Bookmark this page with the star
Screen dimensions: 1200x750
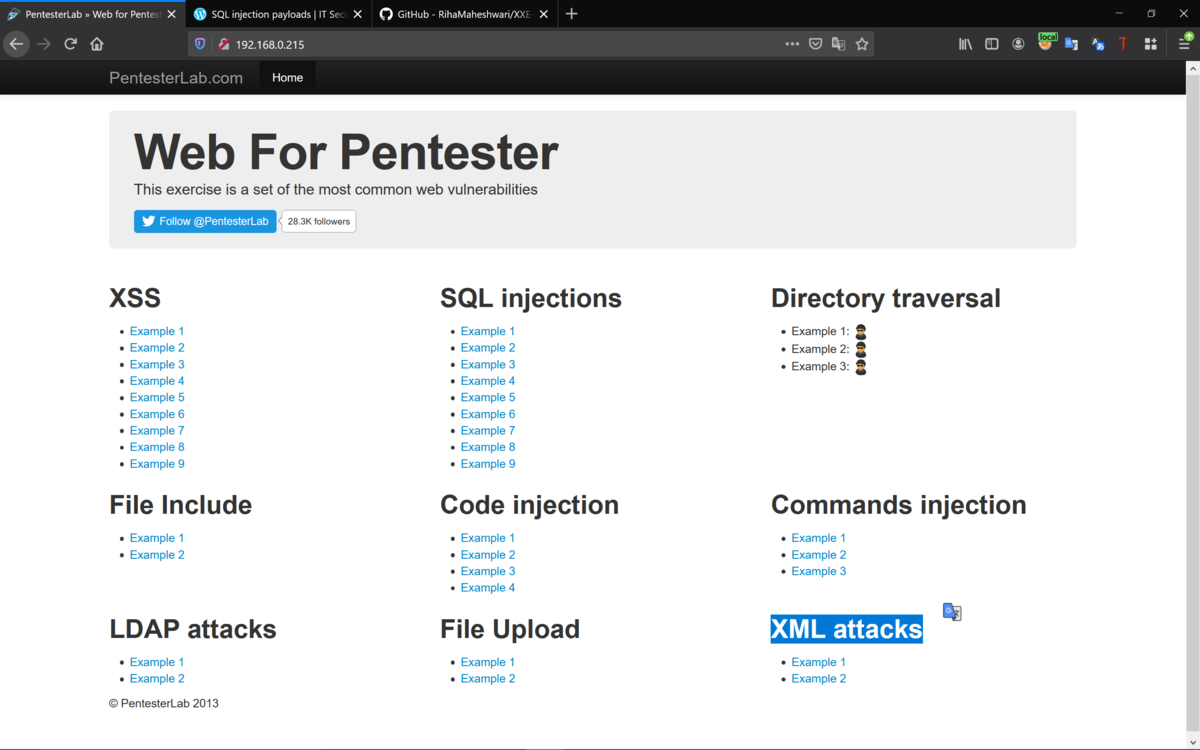tap(862, 44)
